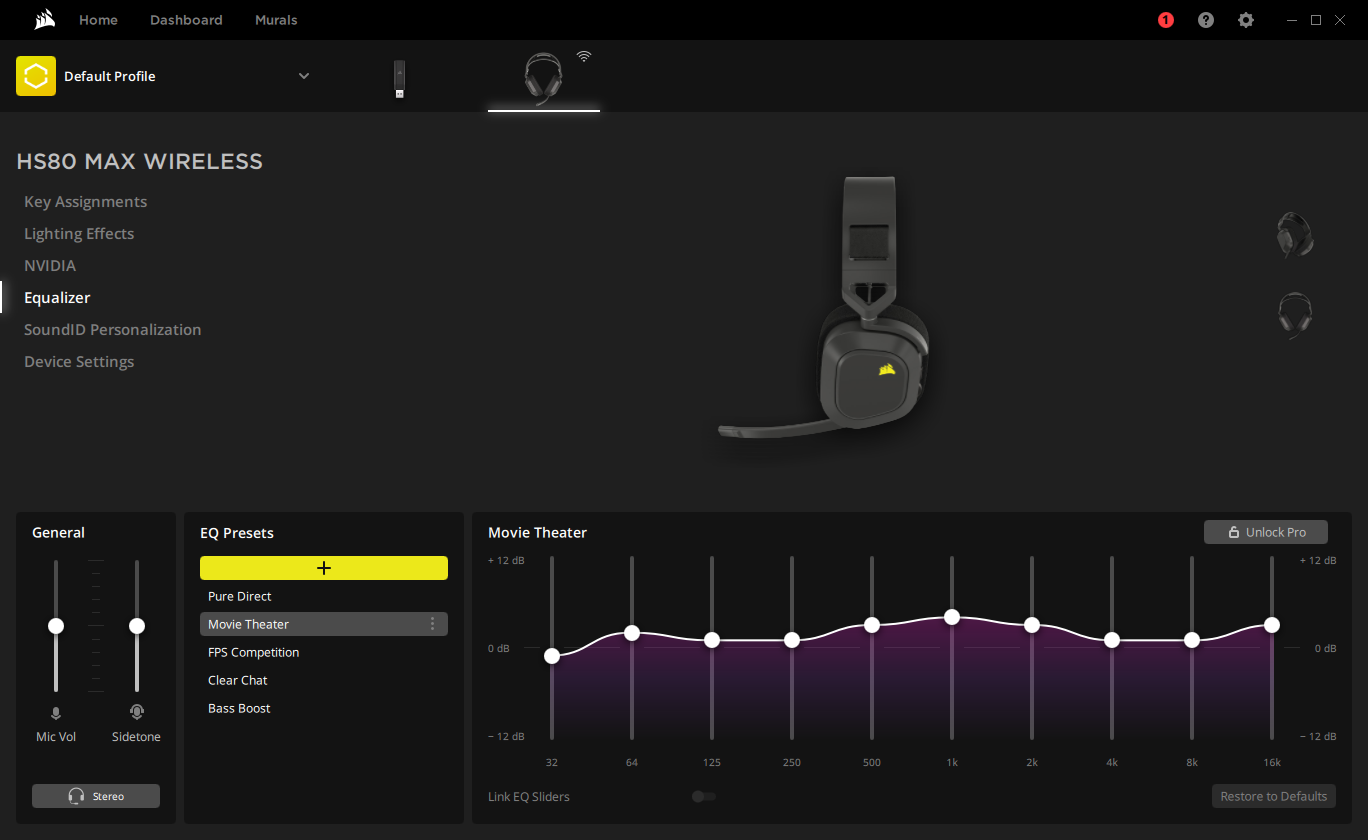Screen dimensions: 1368x840
Task: Click the Unlock Pro button
Action: pos(1266,532)
